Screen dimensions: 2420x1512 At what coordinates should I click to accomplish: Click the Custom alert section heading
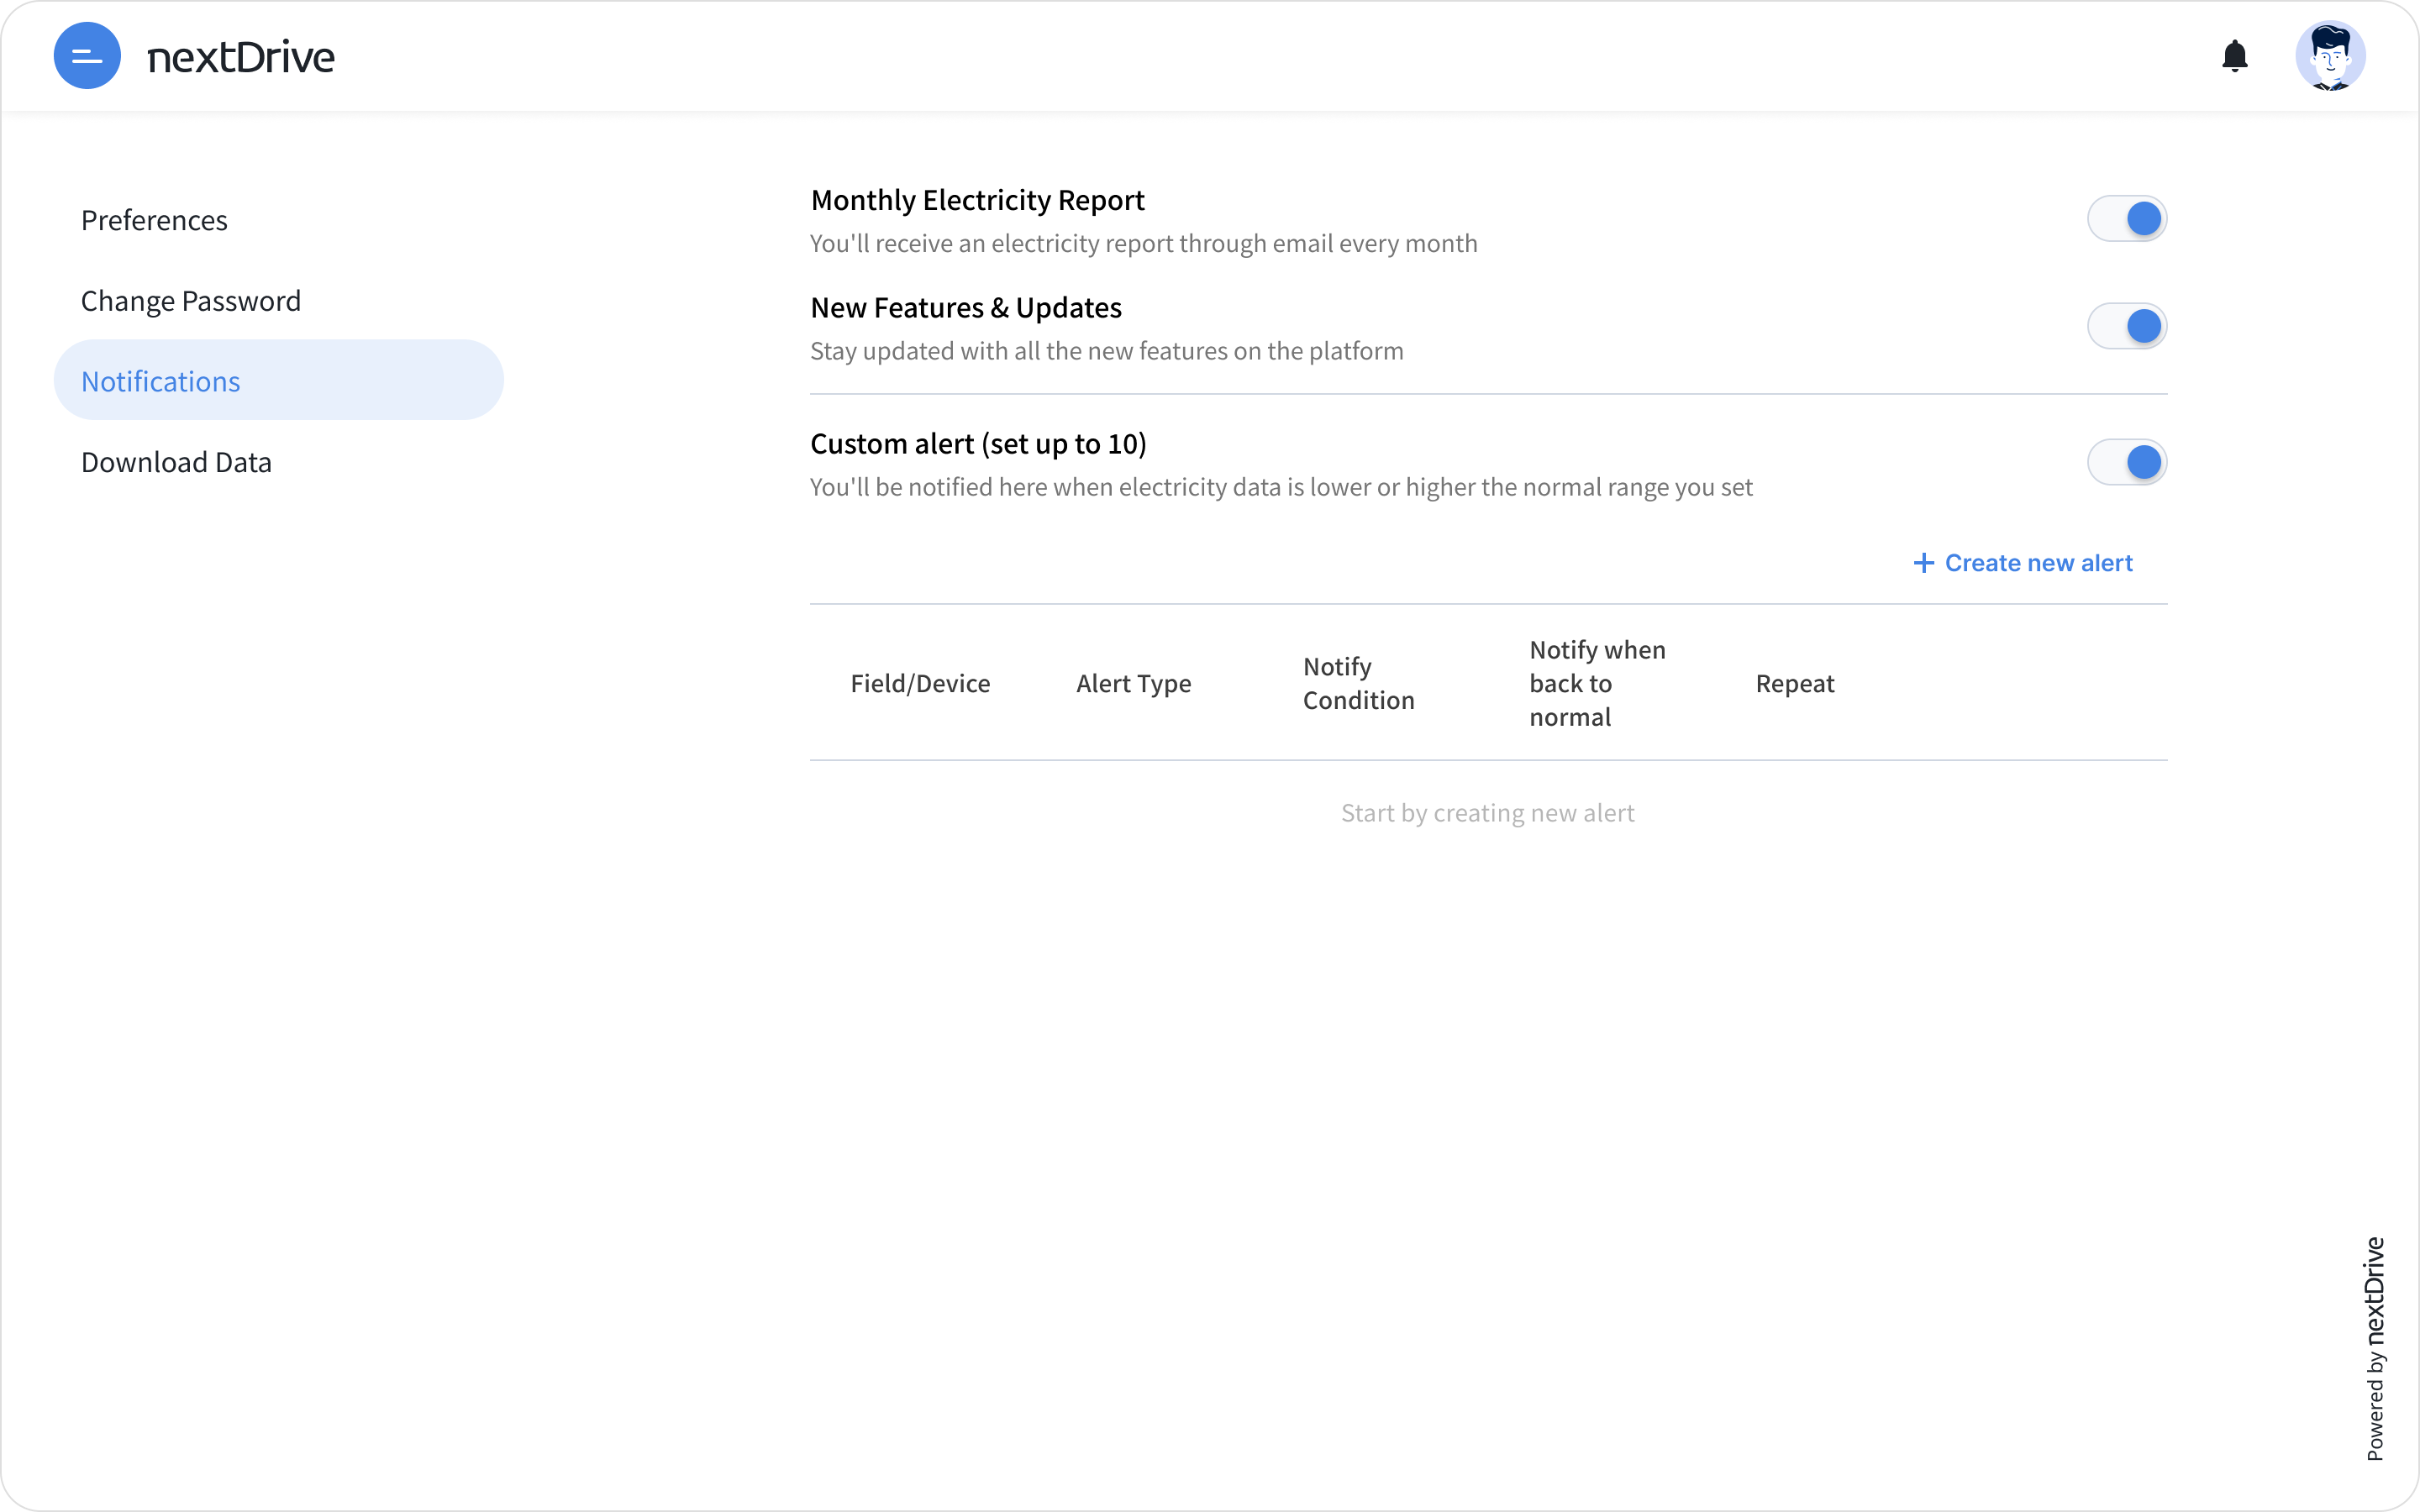pyautogui.click(x=977, y=443)
